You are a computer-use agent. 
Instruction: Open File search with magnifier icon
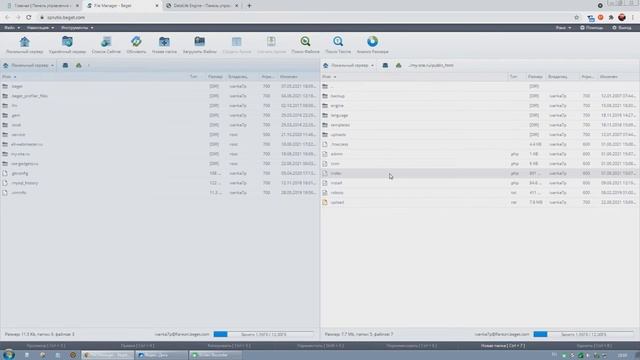[305, 42]
